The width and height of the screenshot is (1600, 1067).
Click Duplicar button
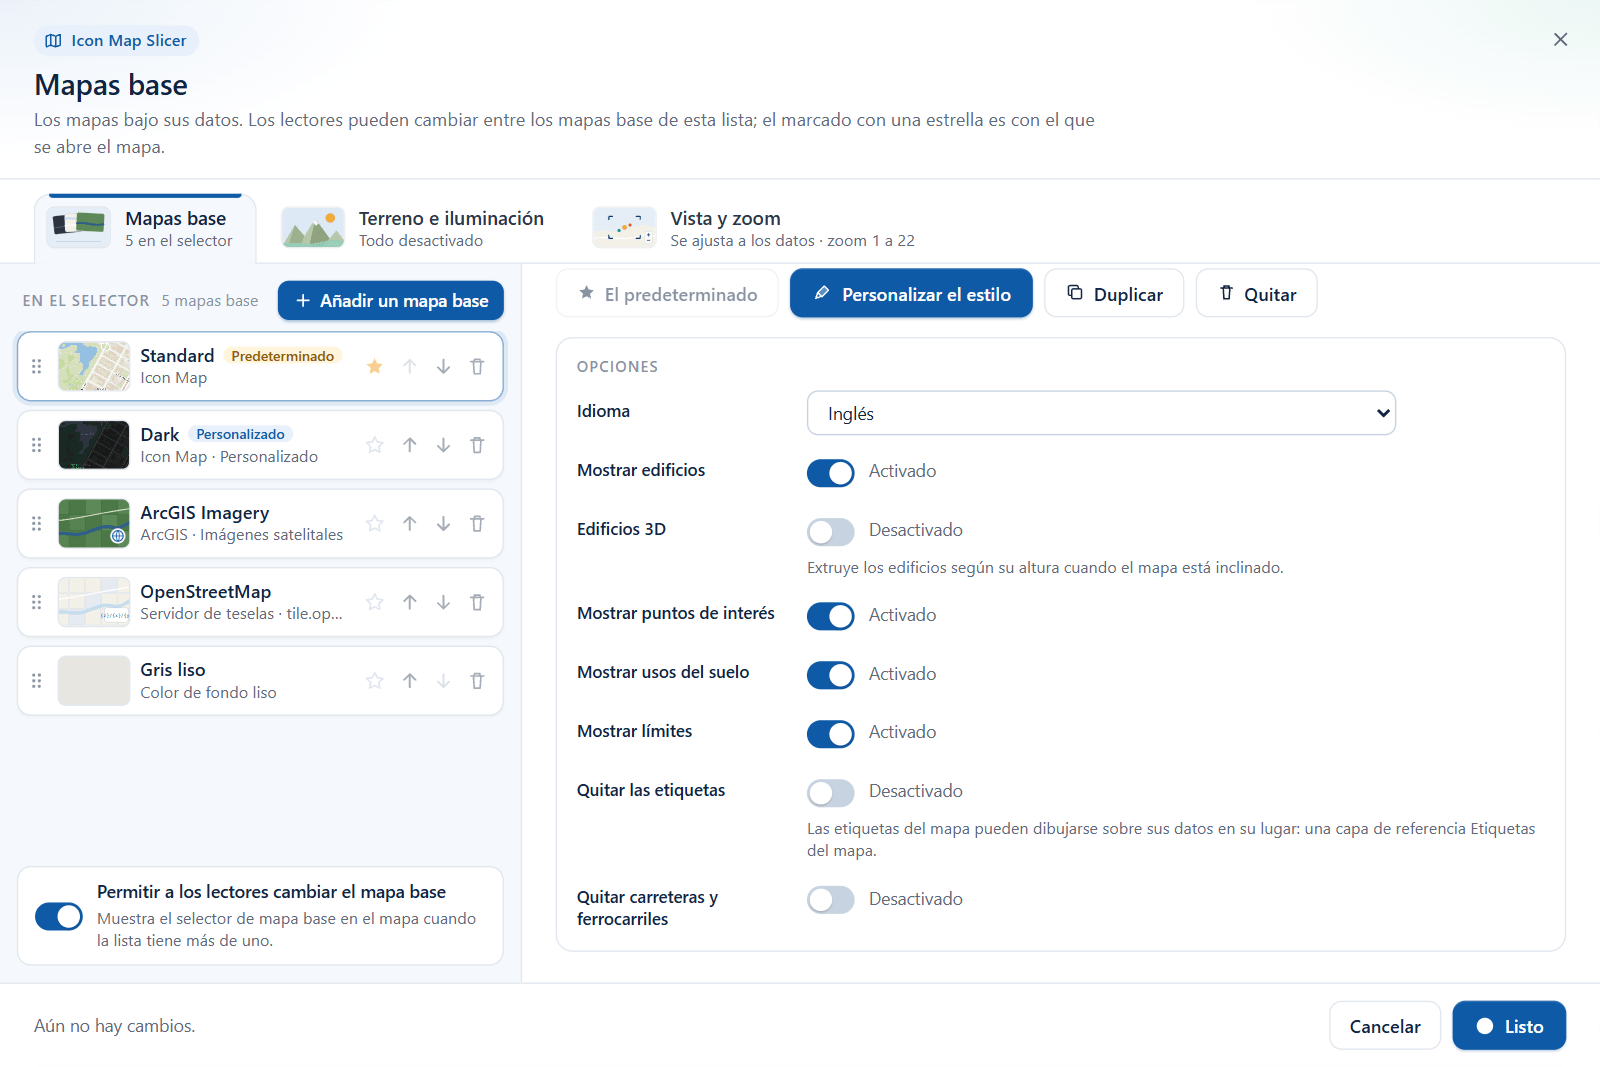click(x=1114, y=294)
